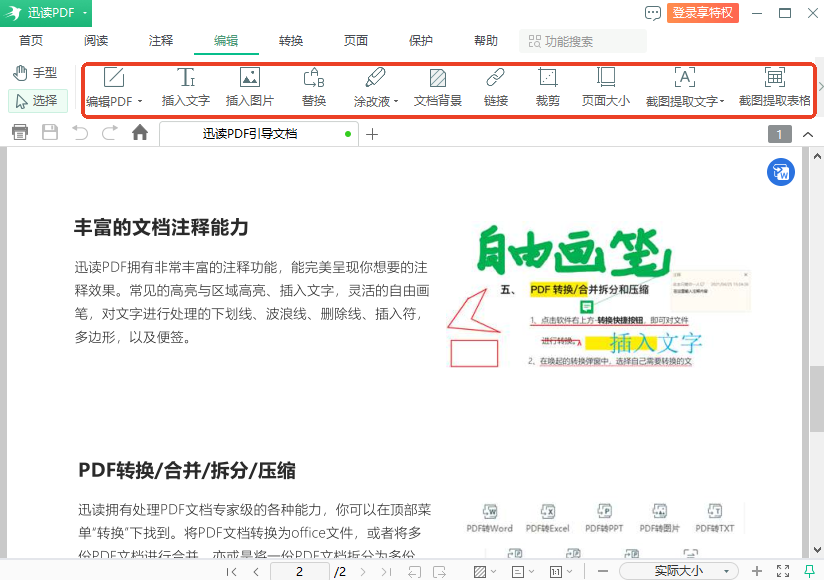Click the 功能搜索 search field
The height and width of the screenshot is (580, 824).
(x=583, y=41)
